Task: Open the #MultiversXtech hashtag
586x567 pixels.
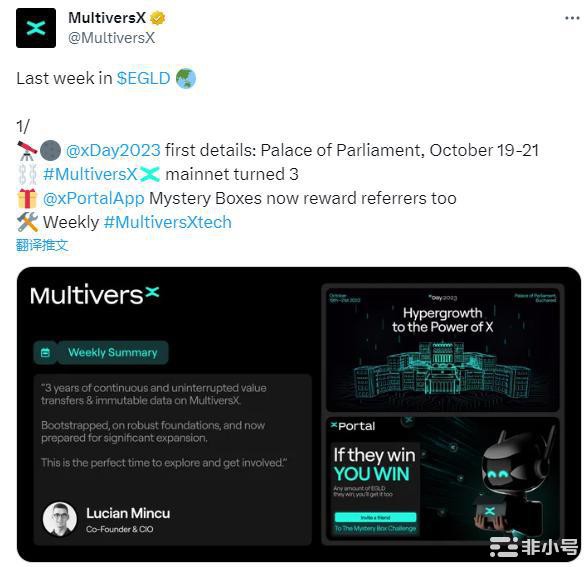Action: [167, 222]
